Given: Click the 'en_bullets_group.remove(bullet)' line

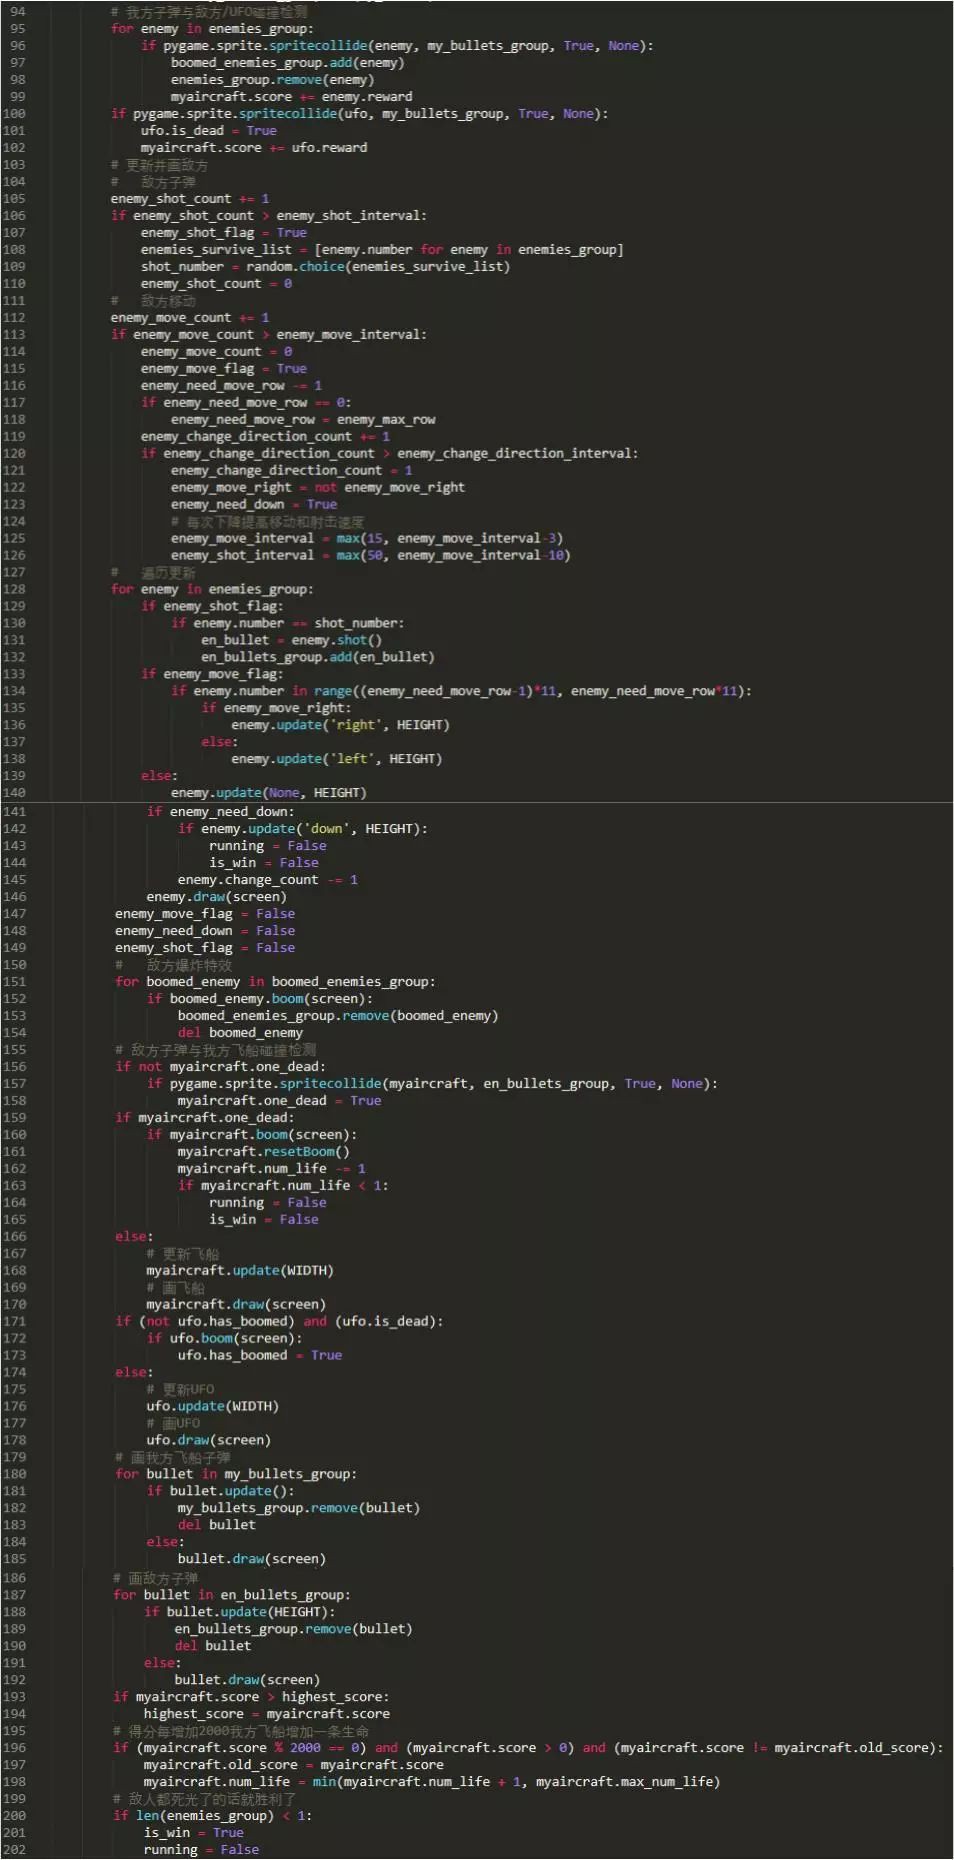Looking at the screenshot, I should click(x=294, y=1630).
